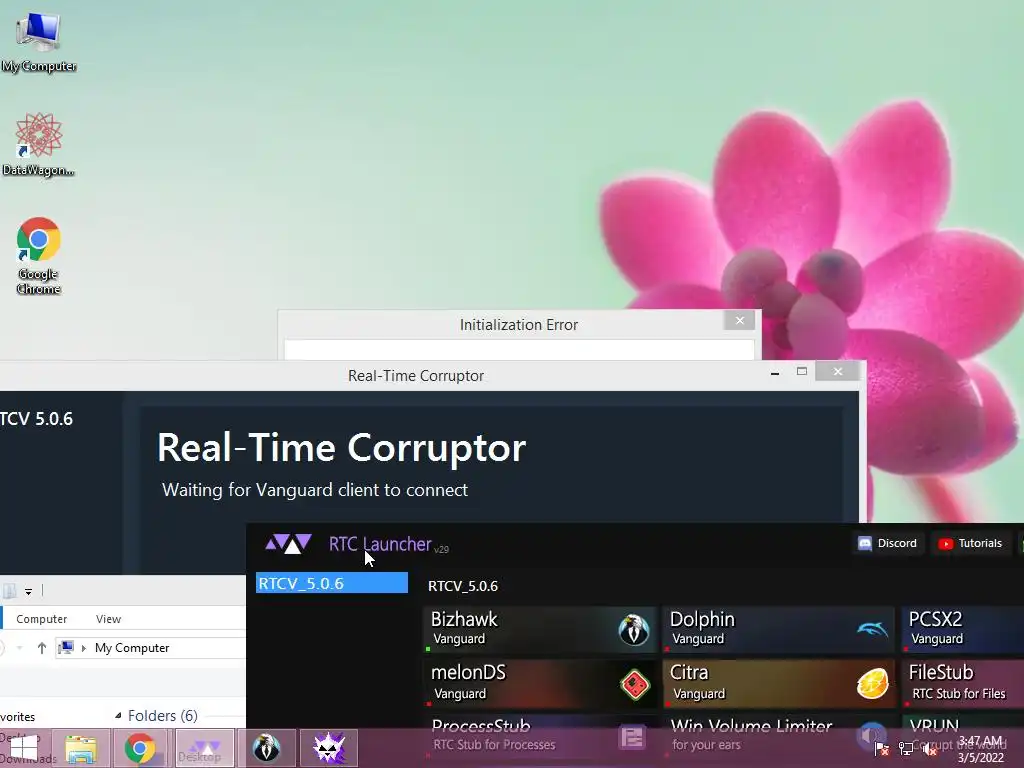The width and height of the screenshot is (1024, 768).
Task: Collapse the Folders (6) group
Action: coord(118,716)
